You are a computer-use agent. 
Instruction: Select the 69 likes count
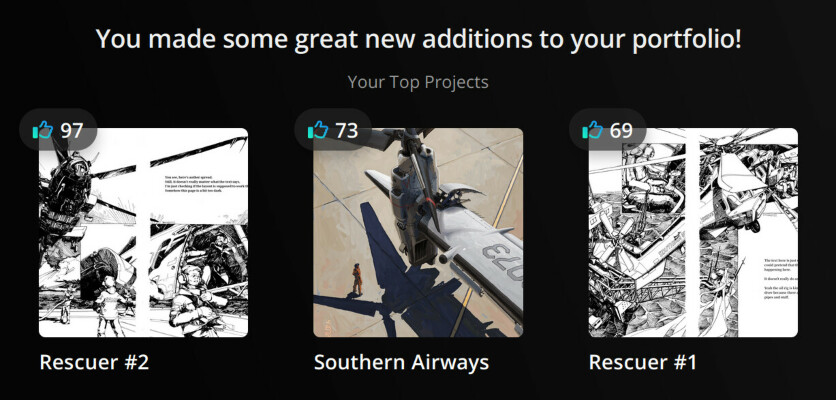[x=621, y=130]
